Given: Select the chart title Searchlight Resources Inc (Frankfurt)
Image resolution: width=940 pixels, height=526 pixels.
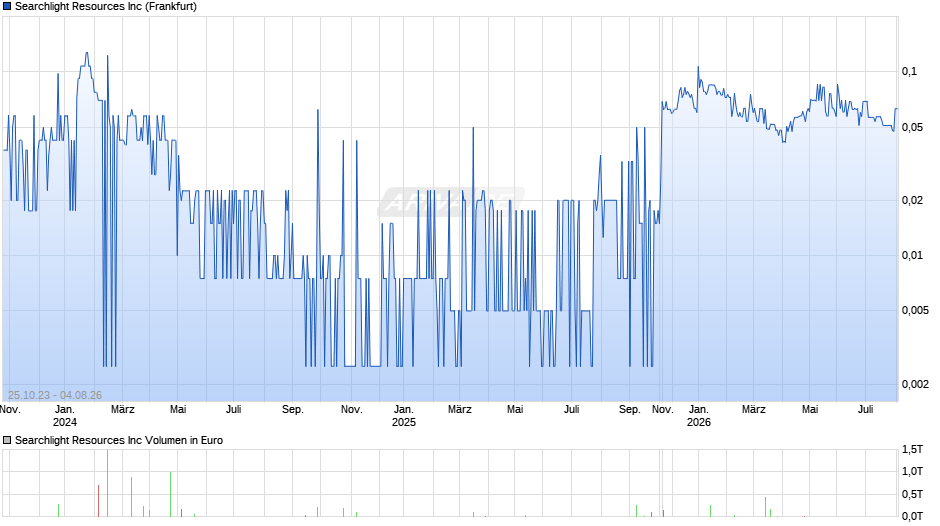Looking at the screenshot, I should 106,7.
